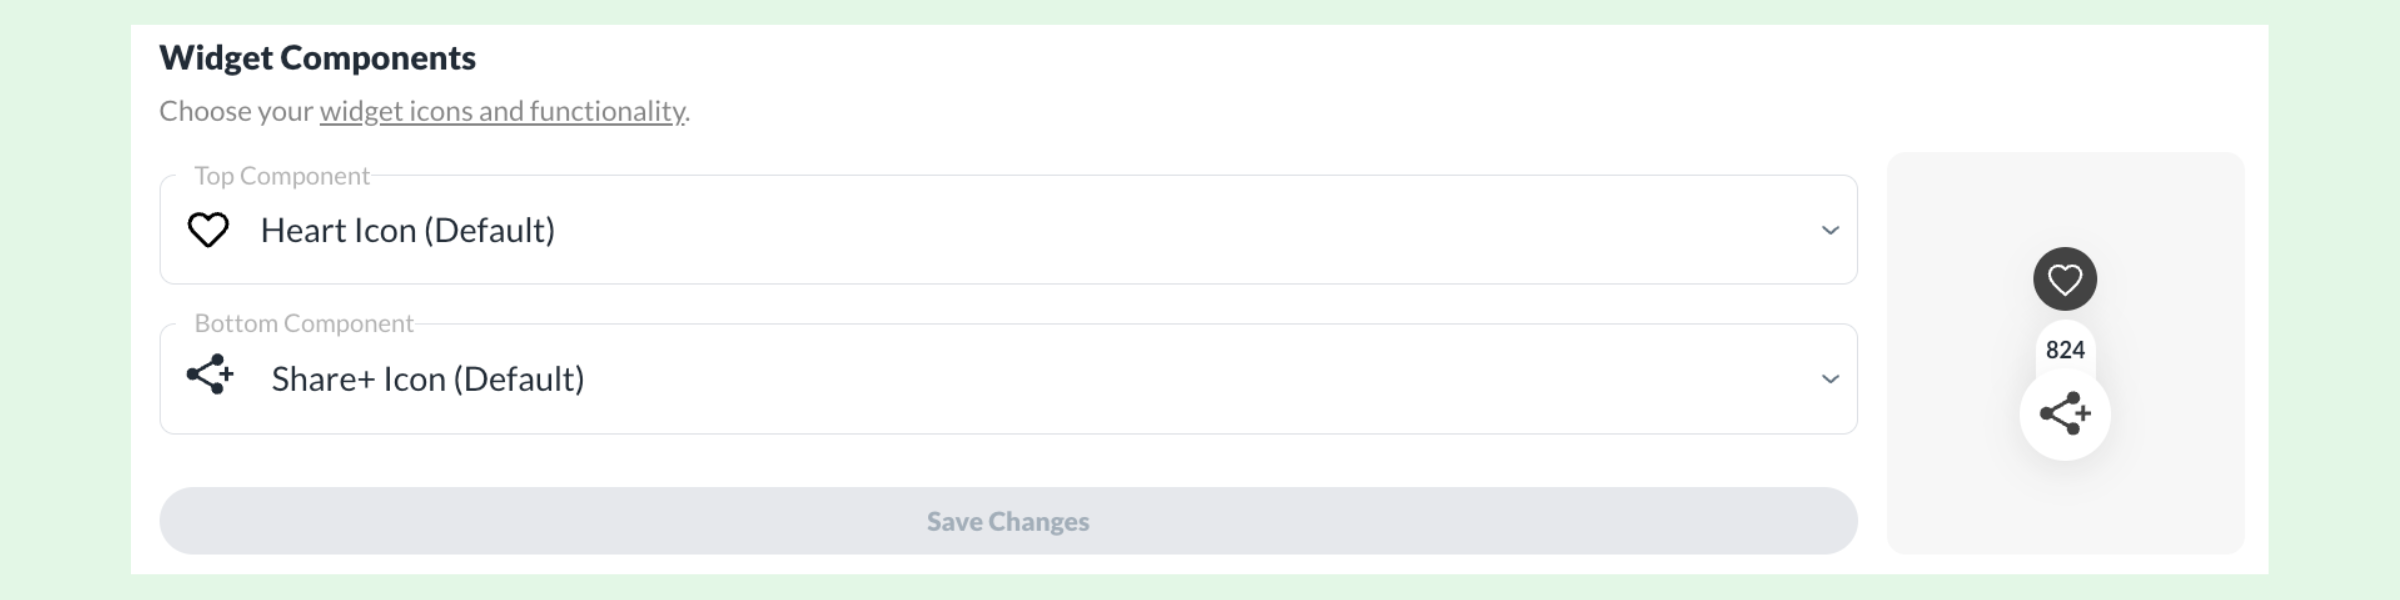Click the chevron on the Heart Icon selector

[x=1831, y=230]
